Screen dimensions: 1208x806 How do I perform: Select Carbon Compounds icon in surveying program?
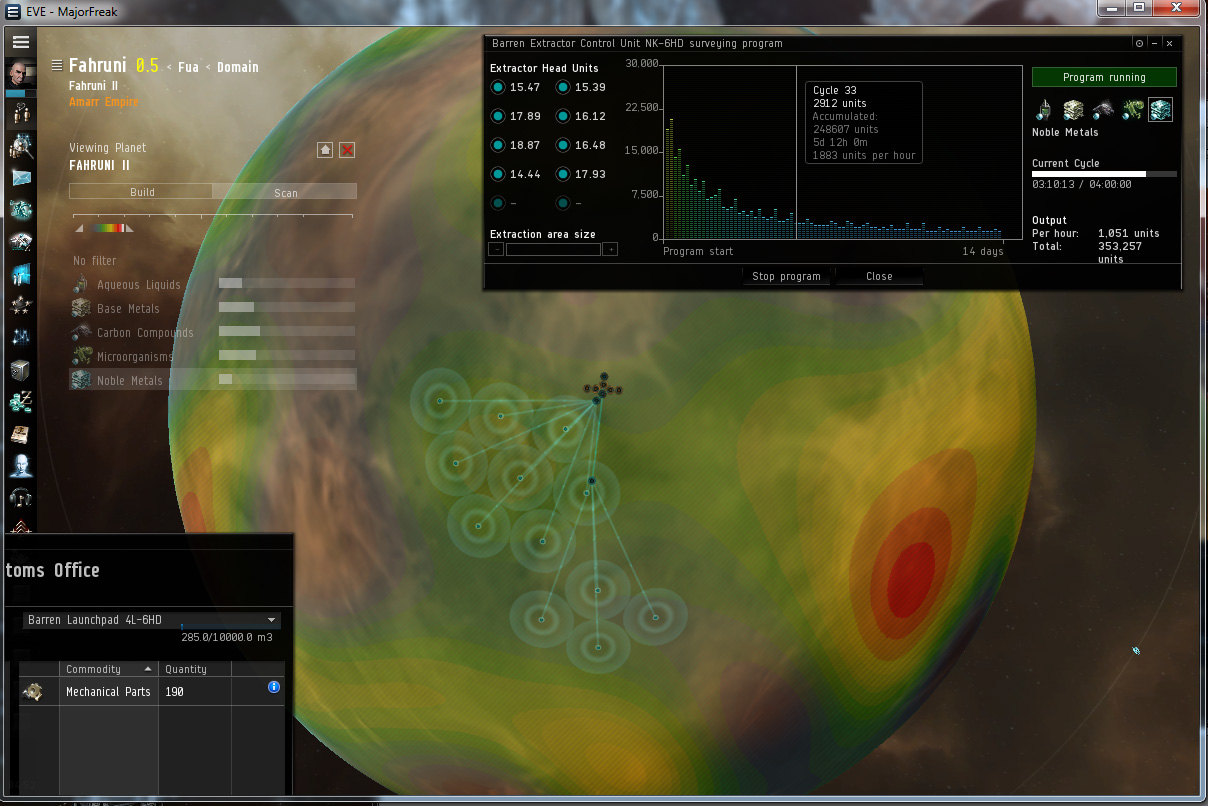1103,110
